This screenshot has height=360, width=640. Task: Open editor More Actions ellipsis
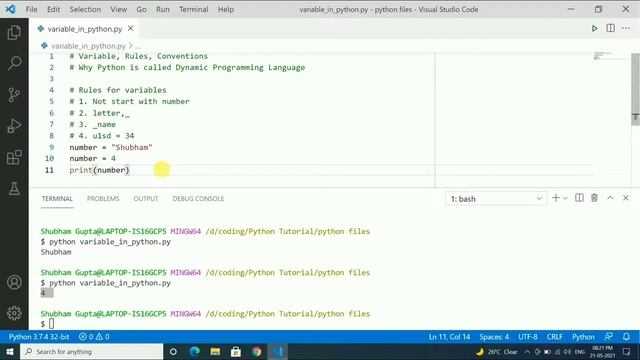(x=626, y=28)
